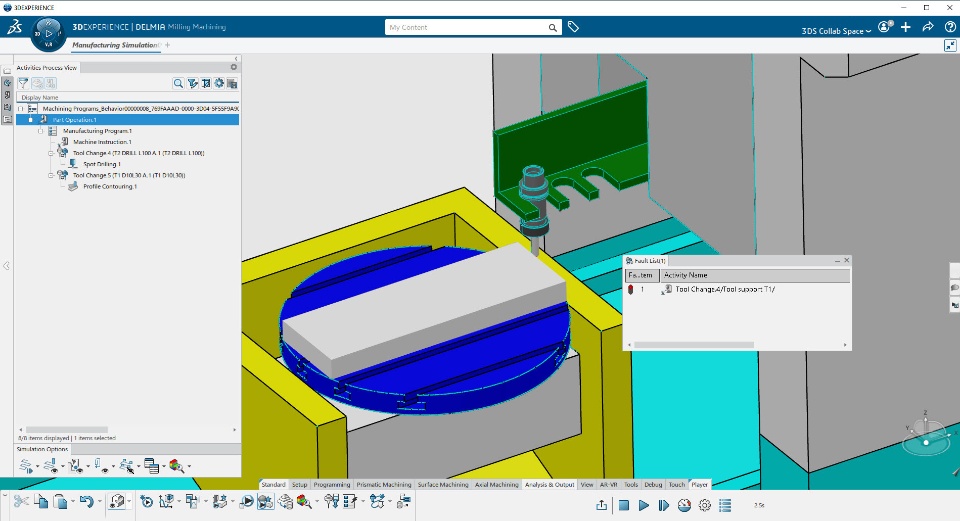Switch to the Analysis & Output tab
960x521 pixels.
pos(550,484)
